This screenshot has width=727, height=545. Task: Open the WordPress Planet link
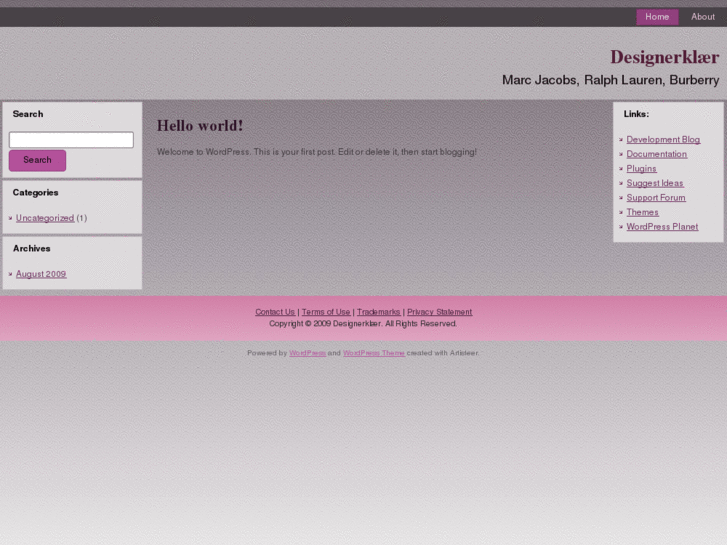click(662, 227)
